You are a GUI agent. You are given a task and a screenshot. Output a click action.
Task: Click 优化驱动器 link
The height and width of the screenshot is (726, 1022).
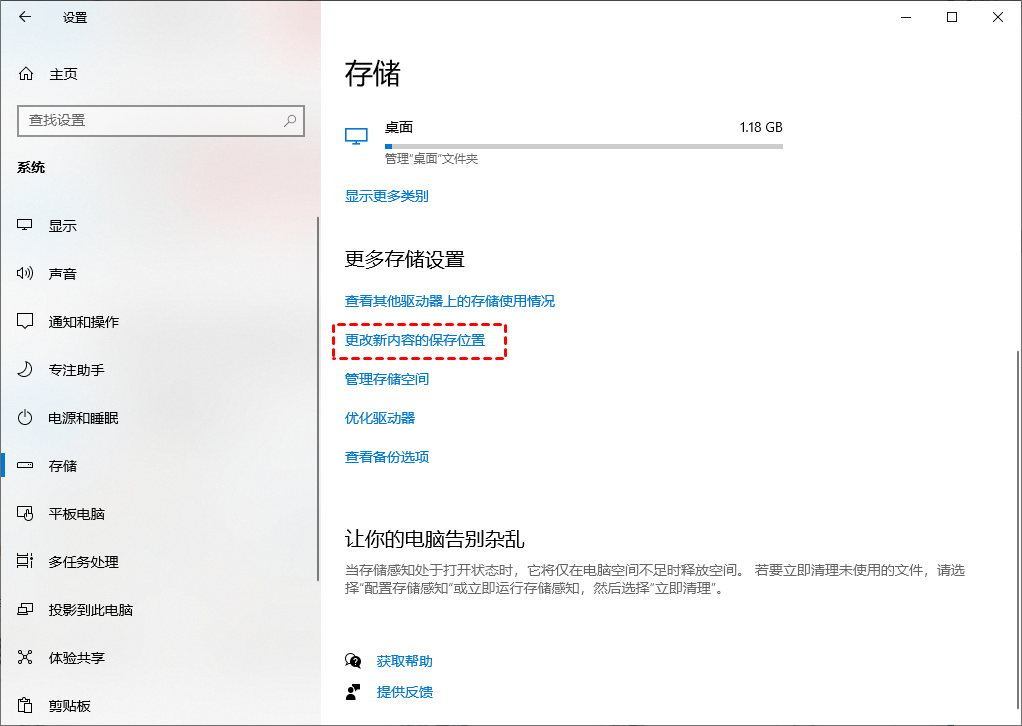coord(379,418)
